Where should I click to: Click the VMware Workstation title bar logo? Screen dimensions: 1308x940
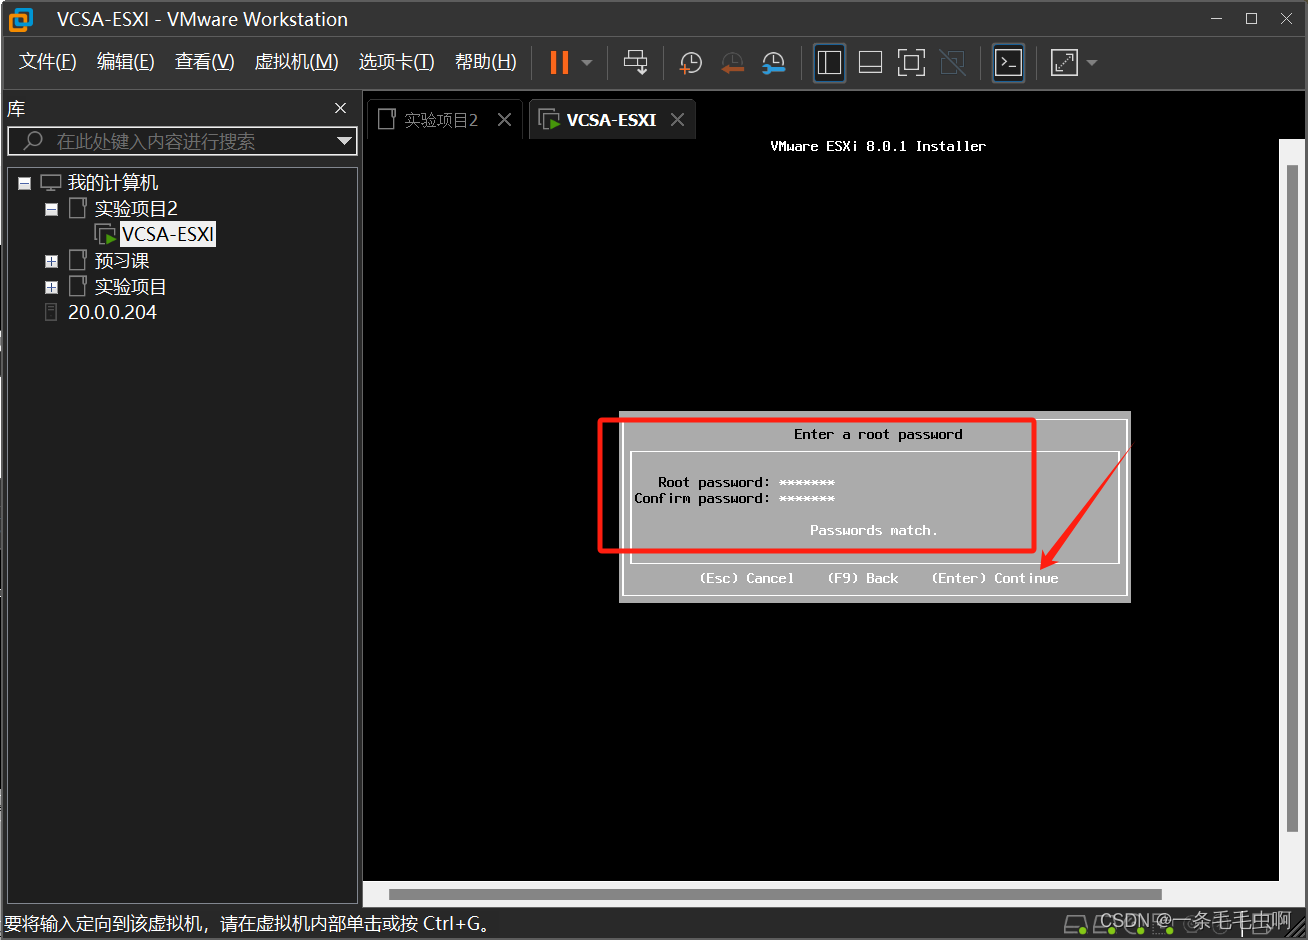click(21, 19)
